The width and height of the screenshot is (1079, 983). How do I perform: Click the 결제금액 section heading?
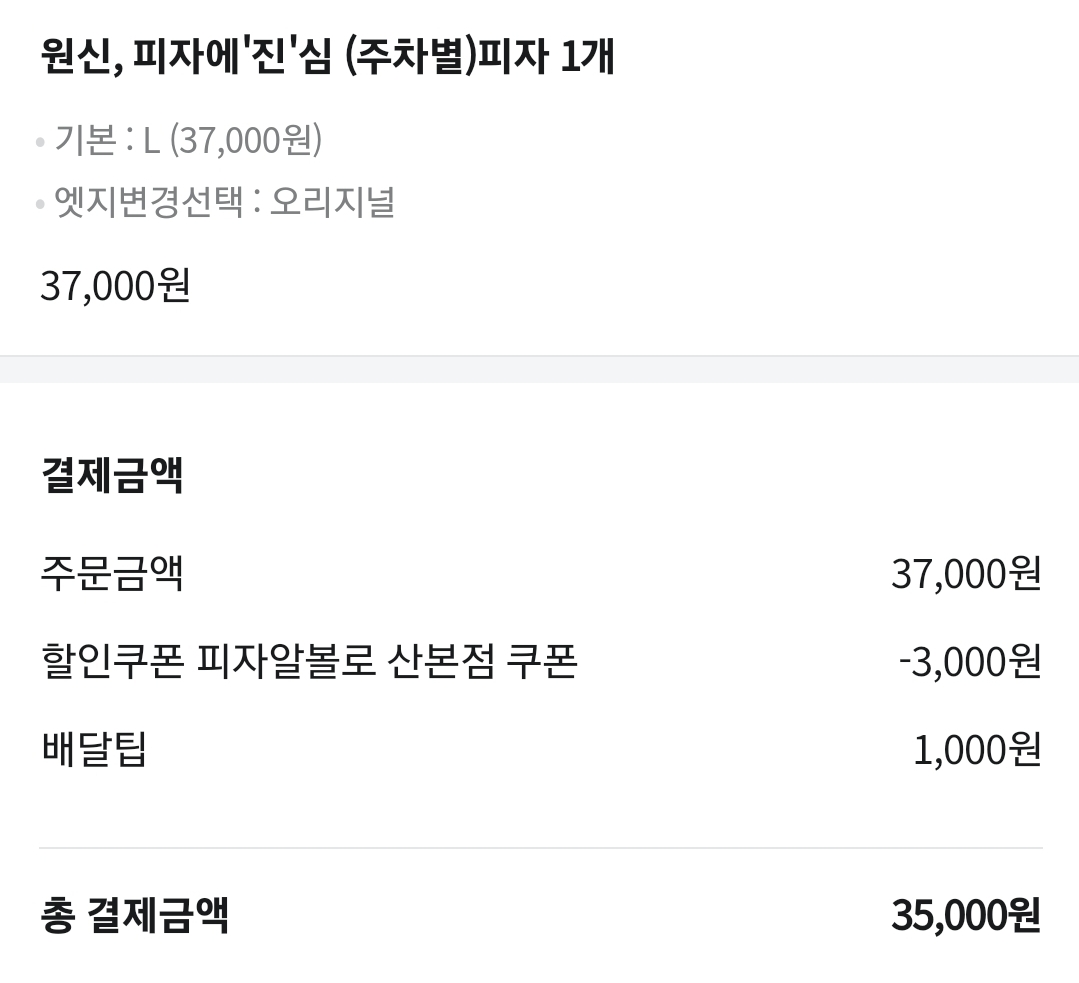(112, 474)
